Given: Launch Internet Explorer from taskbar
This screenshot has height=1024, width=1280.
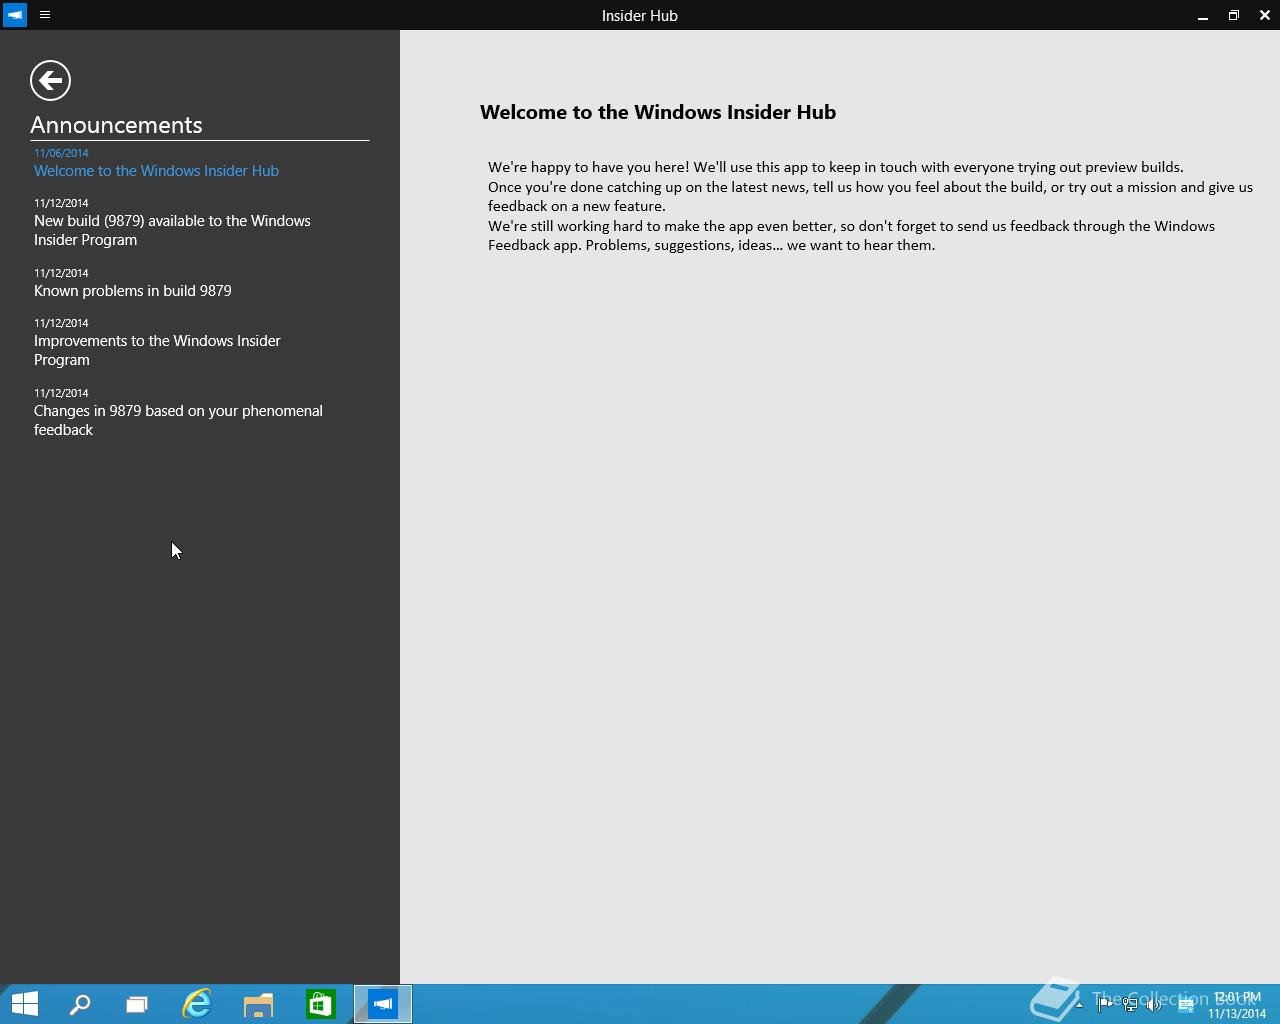Looking at the screenshot, I should point(197,1004).
